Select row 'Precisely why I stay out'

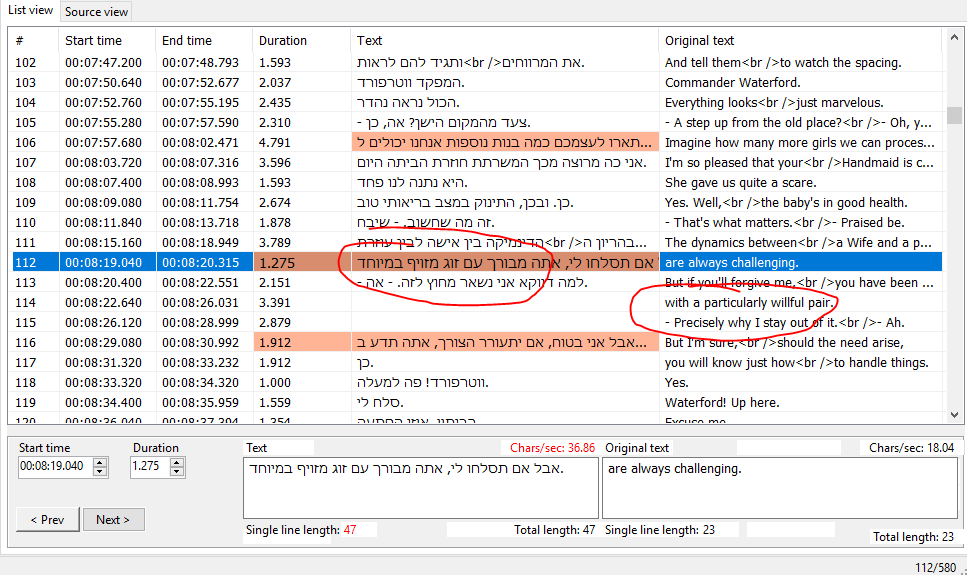pos(477,322)
